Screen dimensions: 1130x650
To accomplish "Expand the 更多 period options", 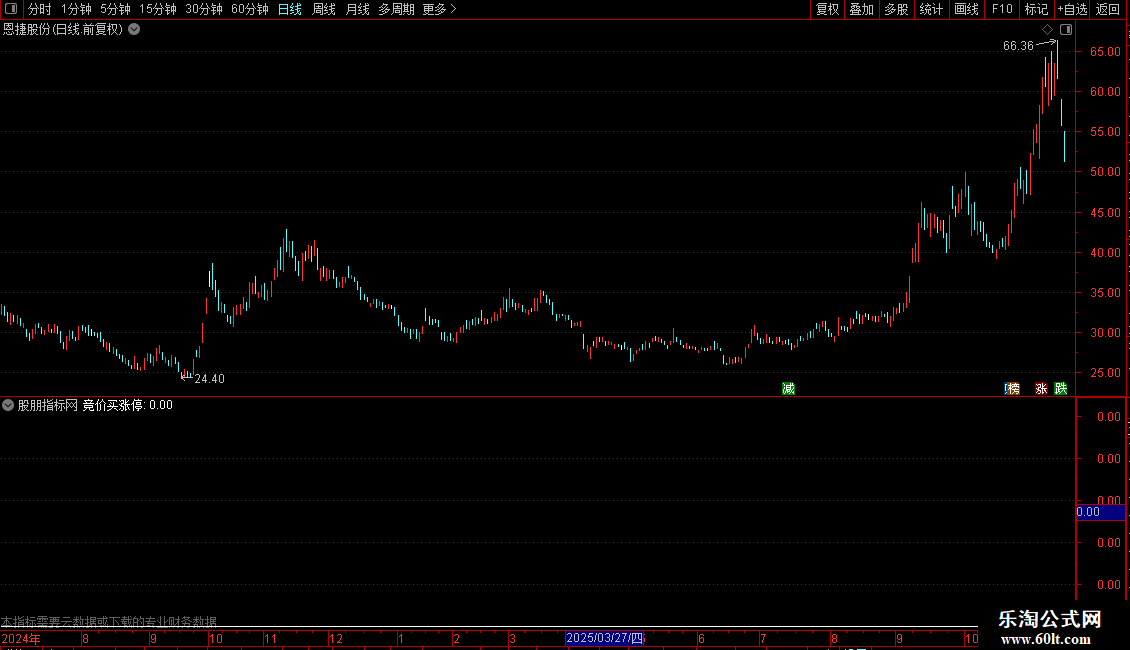I will pyautogui.click(x=439, y=9).
